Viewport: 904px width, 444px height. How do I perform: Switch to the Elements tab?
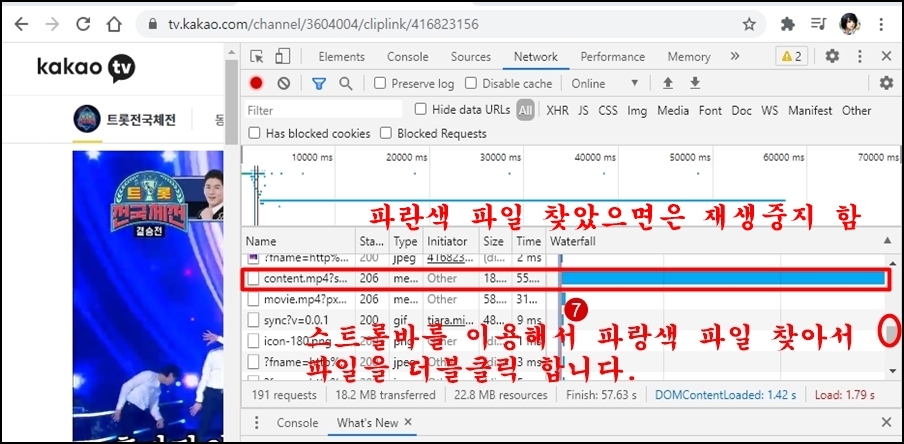(342, 57)
